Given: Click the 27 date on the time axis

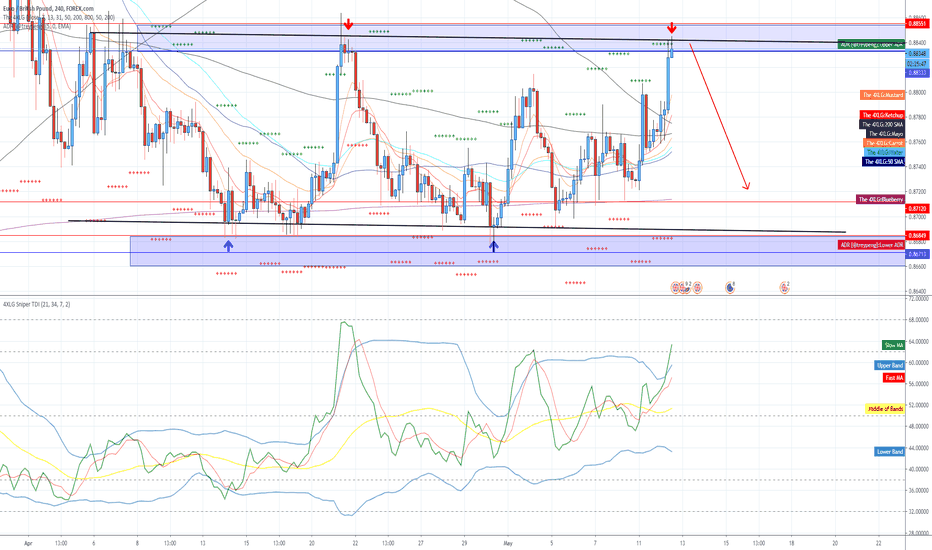Looking at the screenshot, I should (420, 543).
